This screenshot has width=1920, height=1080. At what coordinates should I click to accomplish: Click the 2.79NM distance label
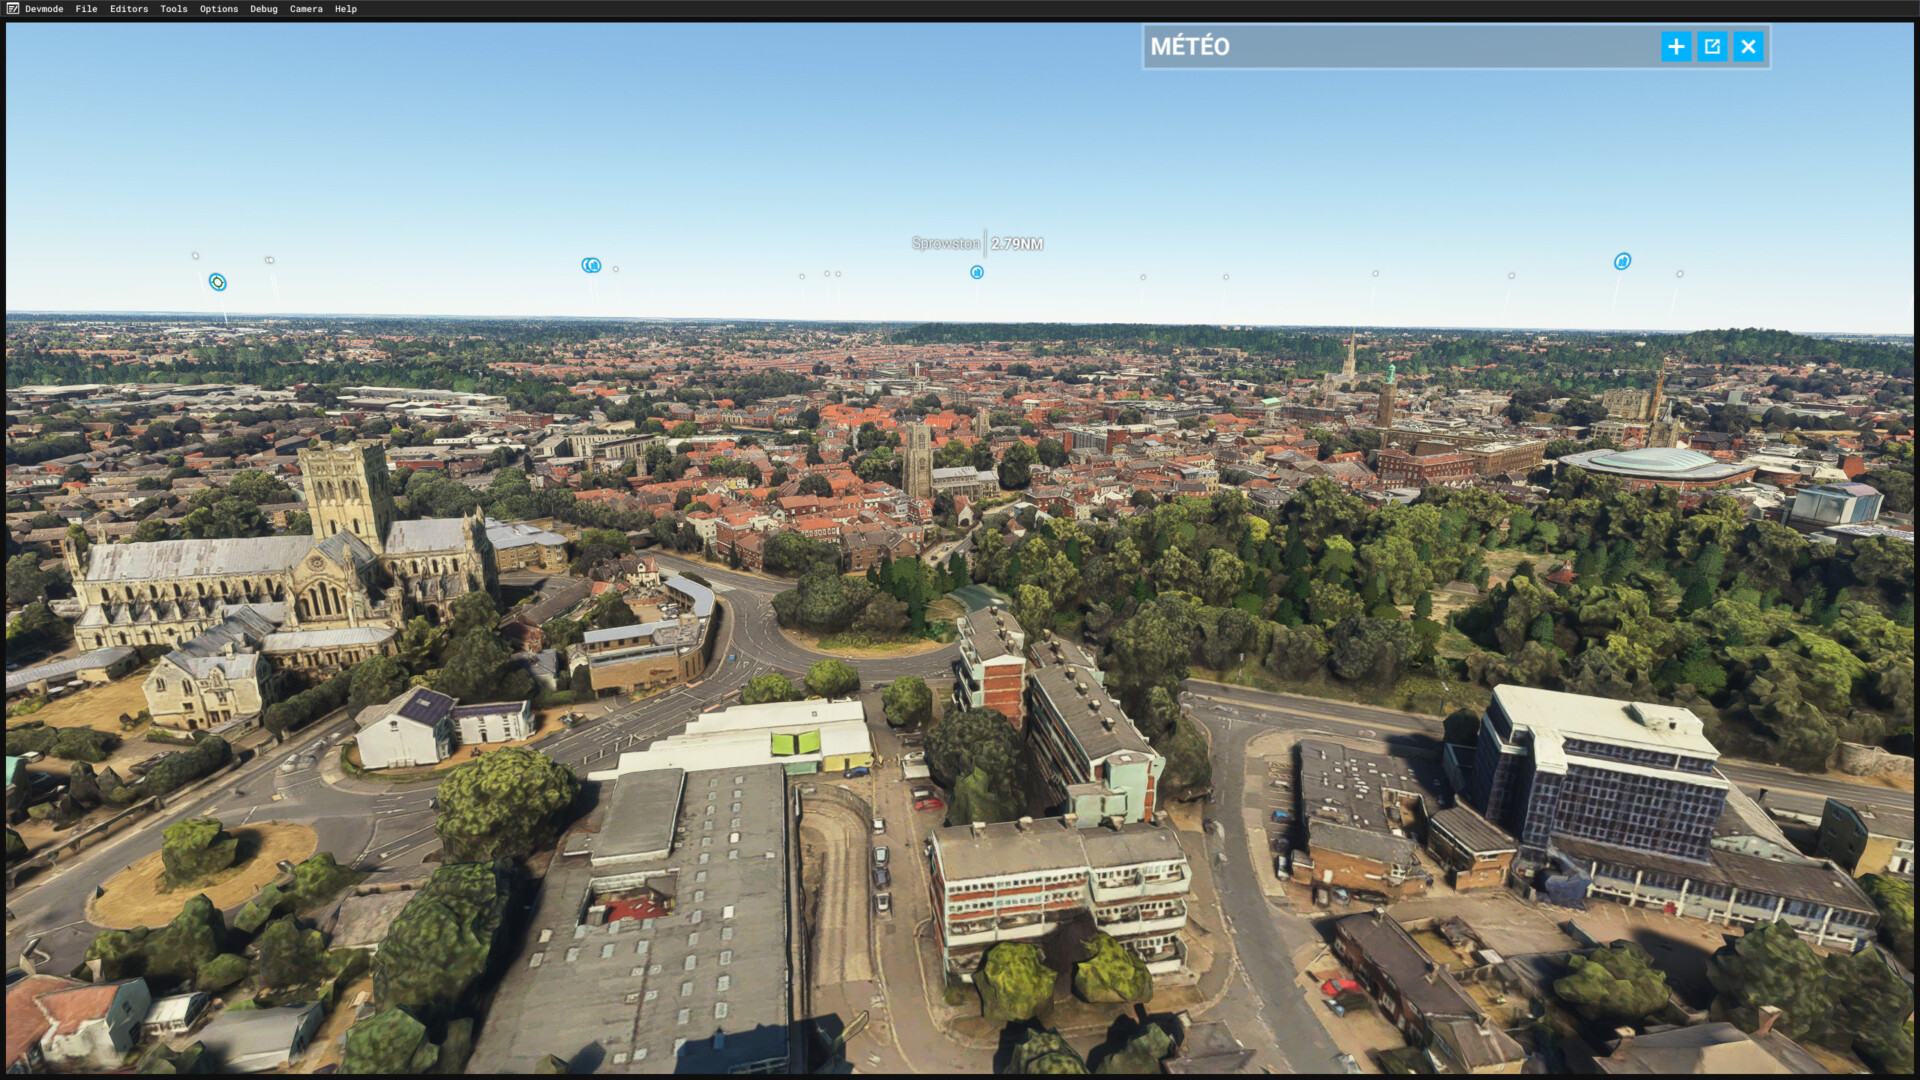pyautogui.click(x=1017, y=244)
